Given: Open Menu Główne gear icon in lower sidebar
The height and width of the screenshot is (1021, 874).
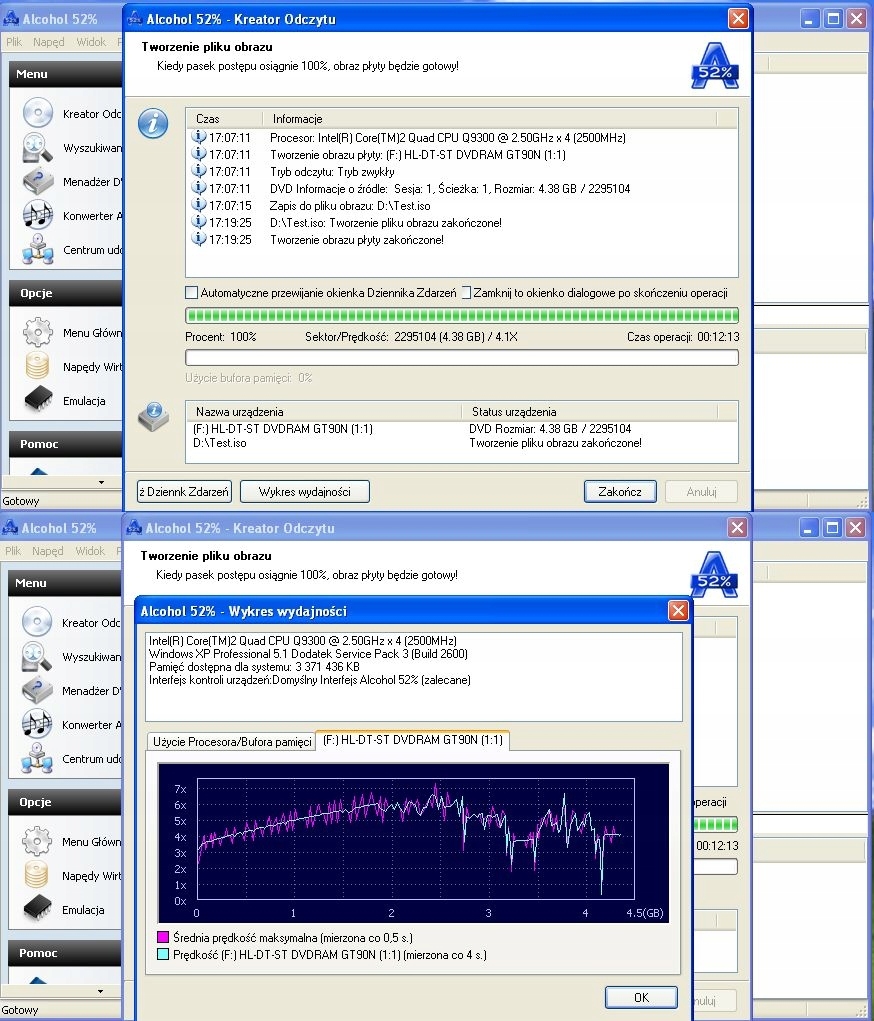Looking at the screenshot, I should [36, 841].
